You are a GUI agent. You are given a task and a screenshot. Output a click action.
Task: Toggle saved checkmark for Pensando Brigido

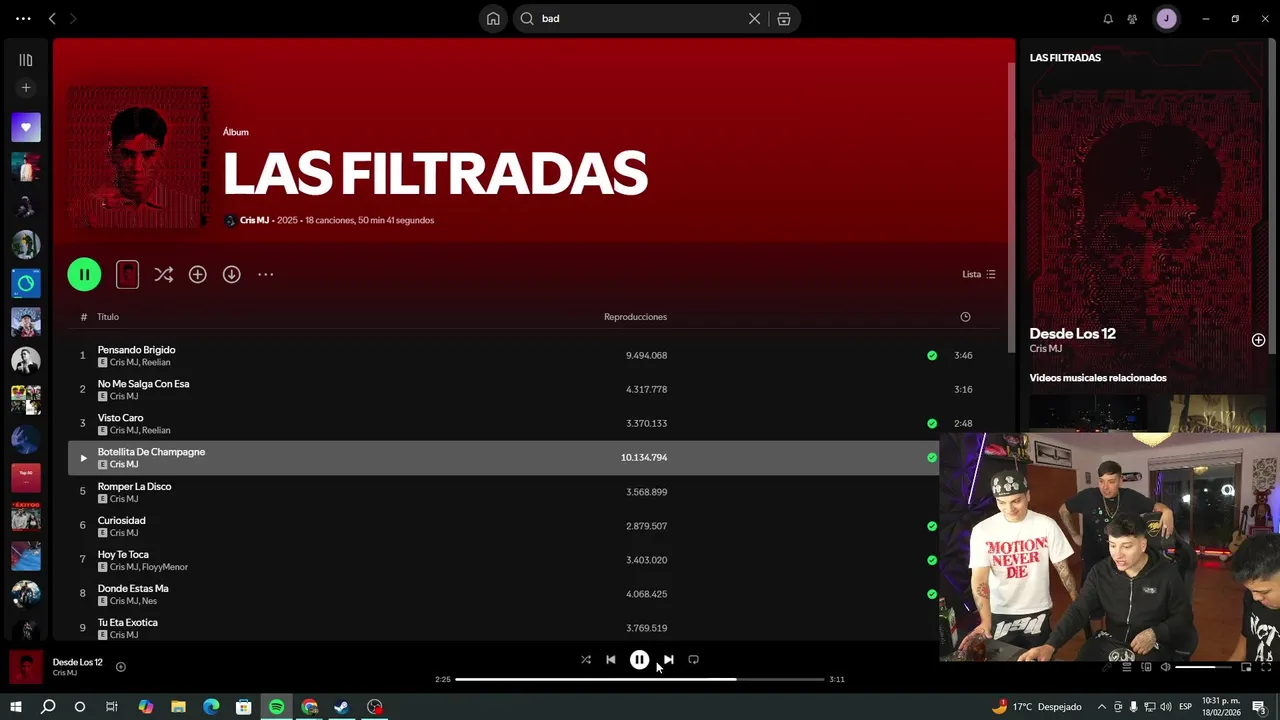(x=932, y=355)
